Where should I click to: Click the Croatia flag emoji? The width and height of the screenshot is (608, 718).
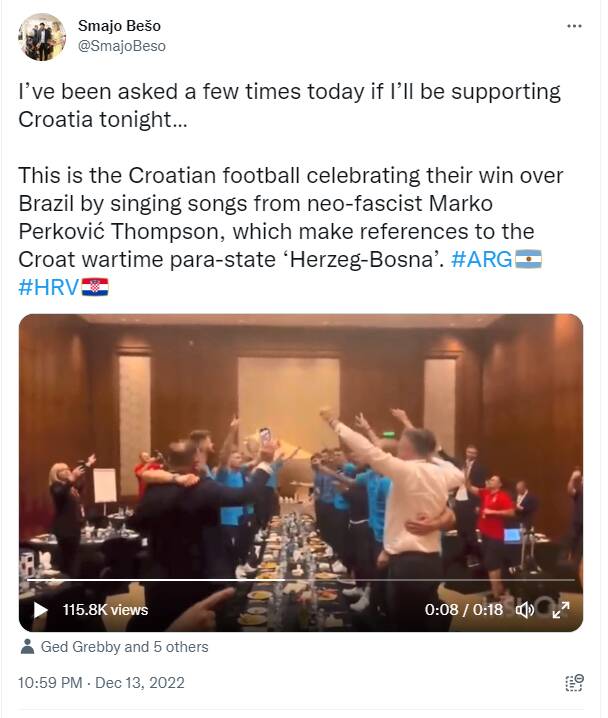pos(95,288)
